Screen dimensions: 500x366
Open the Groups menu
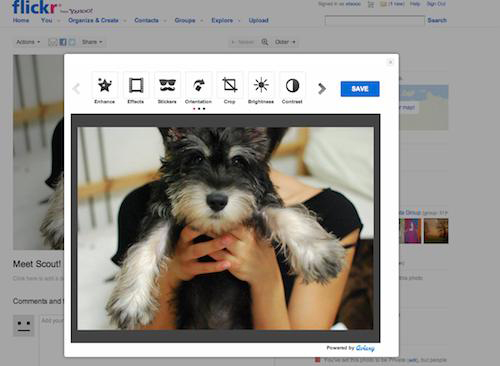coord(185,20)
